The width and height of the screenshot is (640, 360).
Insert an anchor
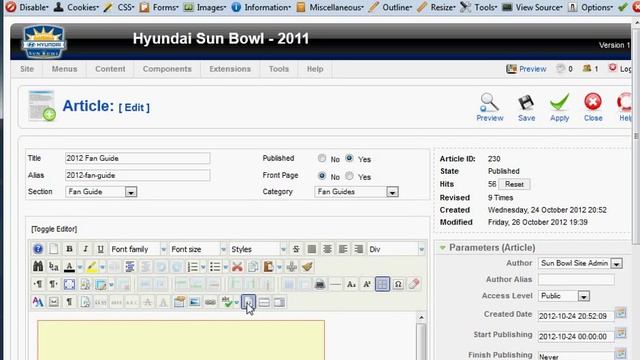point(291,267)
